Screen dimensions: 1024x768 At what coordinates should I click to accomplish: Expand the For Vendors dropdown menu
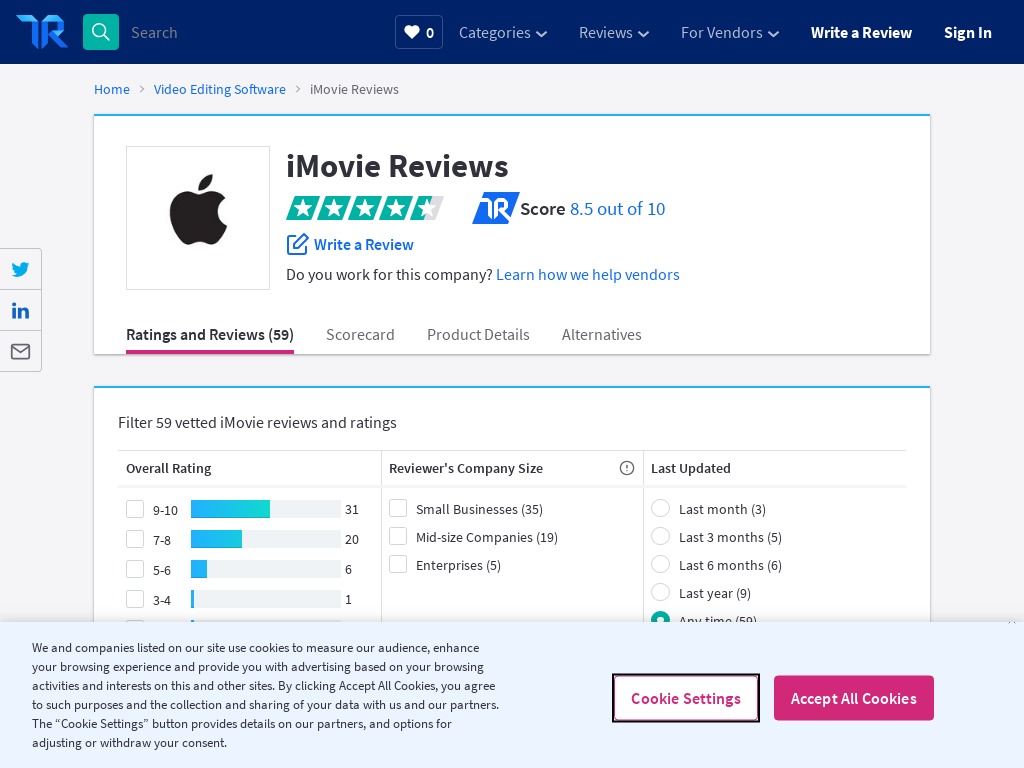click(x=729, y=33)
